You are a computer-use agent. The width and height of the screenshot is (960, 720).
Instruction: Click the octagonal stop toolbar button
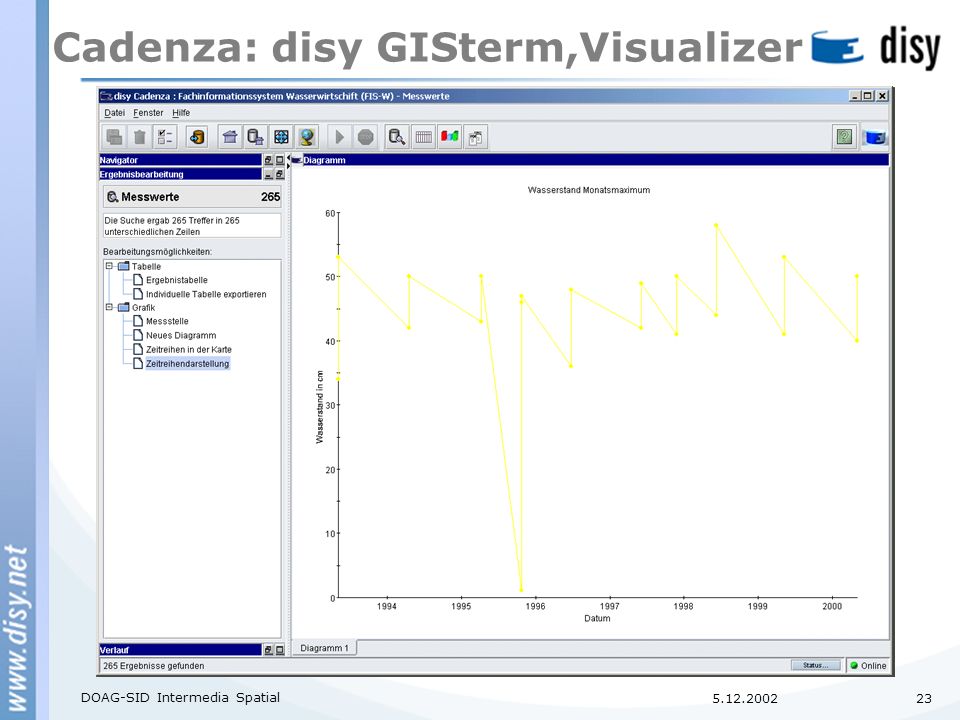coord(366,137)
